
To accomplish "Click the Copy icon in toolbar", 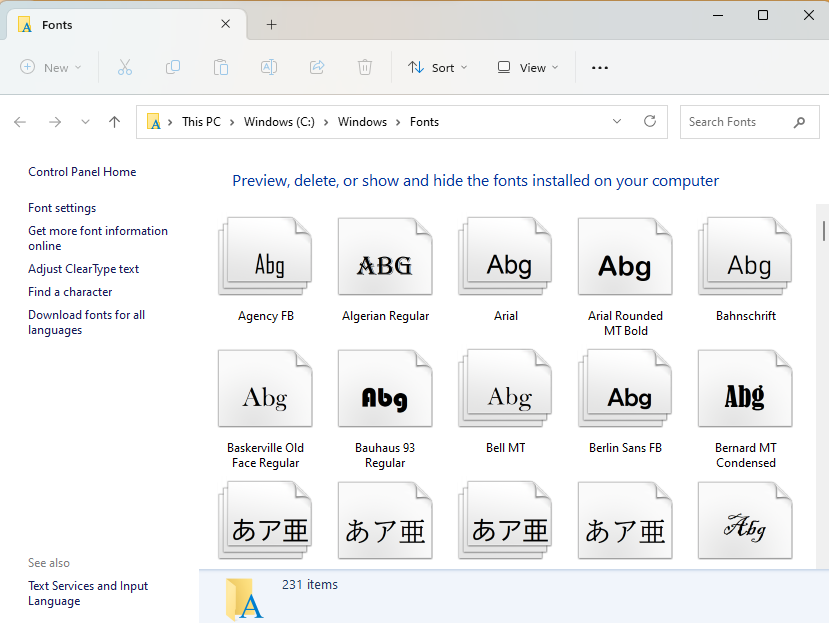I will (x=173, y=67).
